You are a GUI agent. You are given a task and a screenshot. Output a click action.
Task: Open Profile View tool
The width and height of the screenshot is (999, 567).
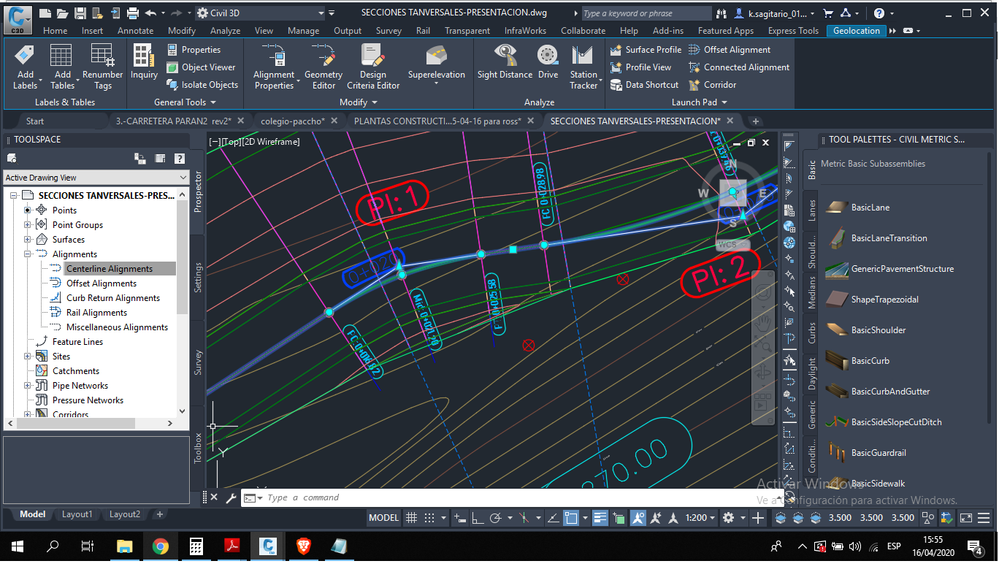point(640,67)
